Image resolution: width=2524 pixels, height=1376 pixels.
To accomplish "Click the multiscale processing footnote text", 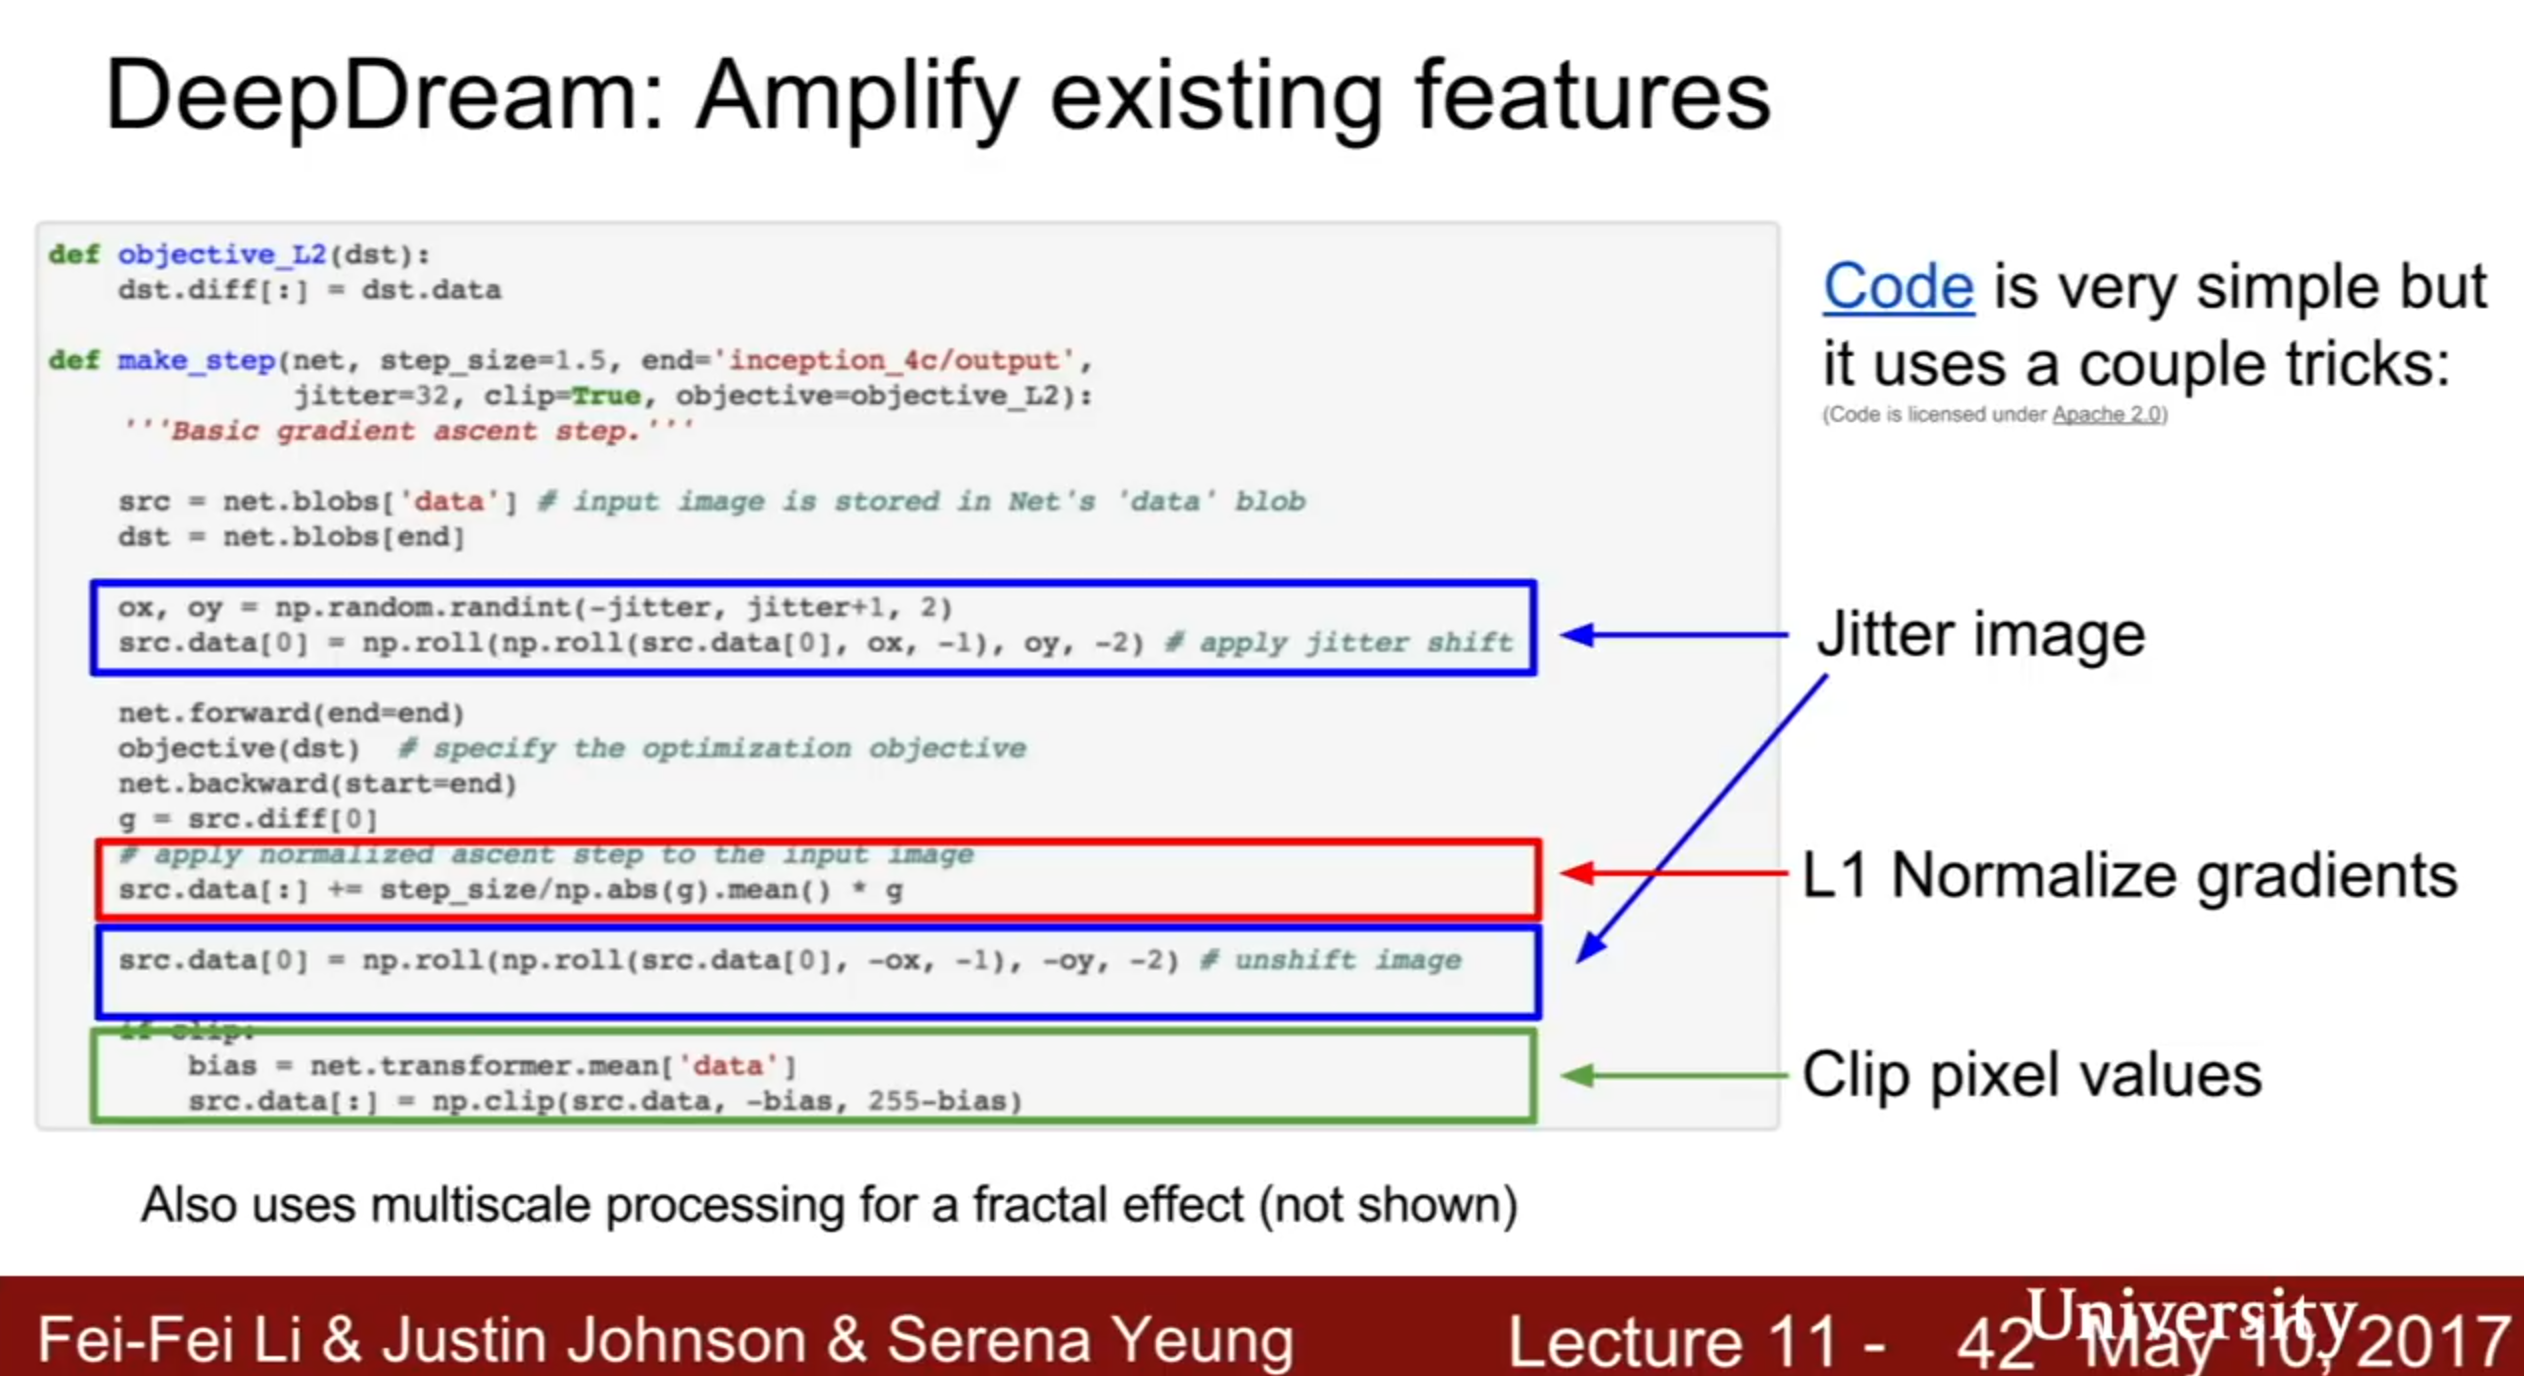I will pos(829,1204).
